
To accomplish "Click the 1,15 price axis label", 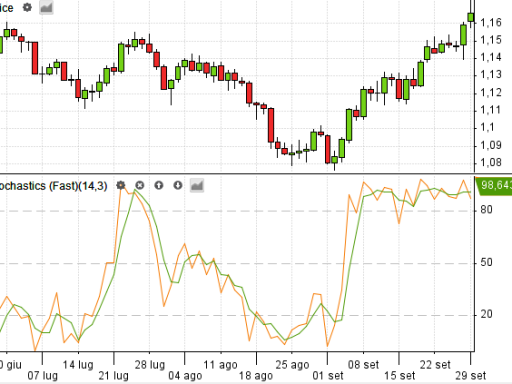I will 491,40.
